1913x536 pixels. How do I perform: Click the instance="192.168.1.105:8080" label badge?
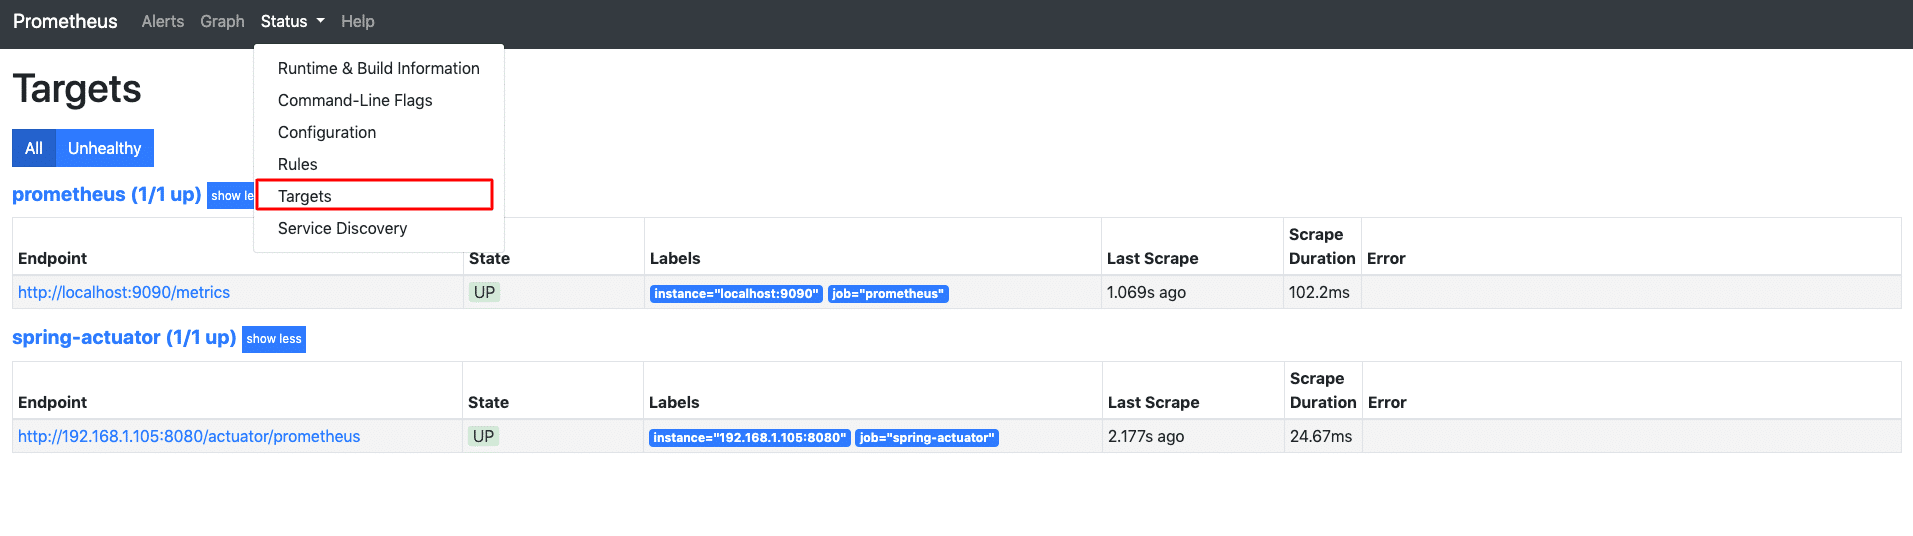750,438
